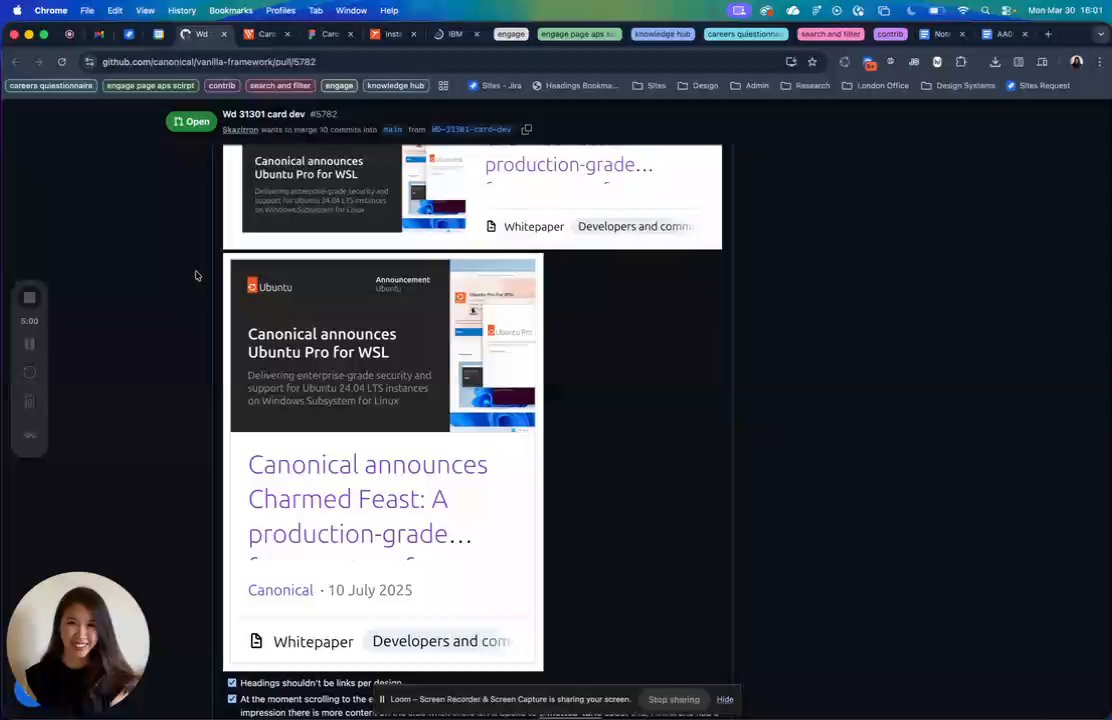Click 'Hide' on the screen sharing bar
This screenshot has width=1112, height=720.
coord(725,699)
